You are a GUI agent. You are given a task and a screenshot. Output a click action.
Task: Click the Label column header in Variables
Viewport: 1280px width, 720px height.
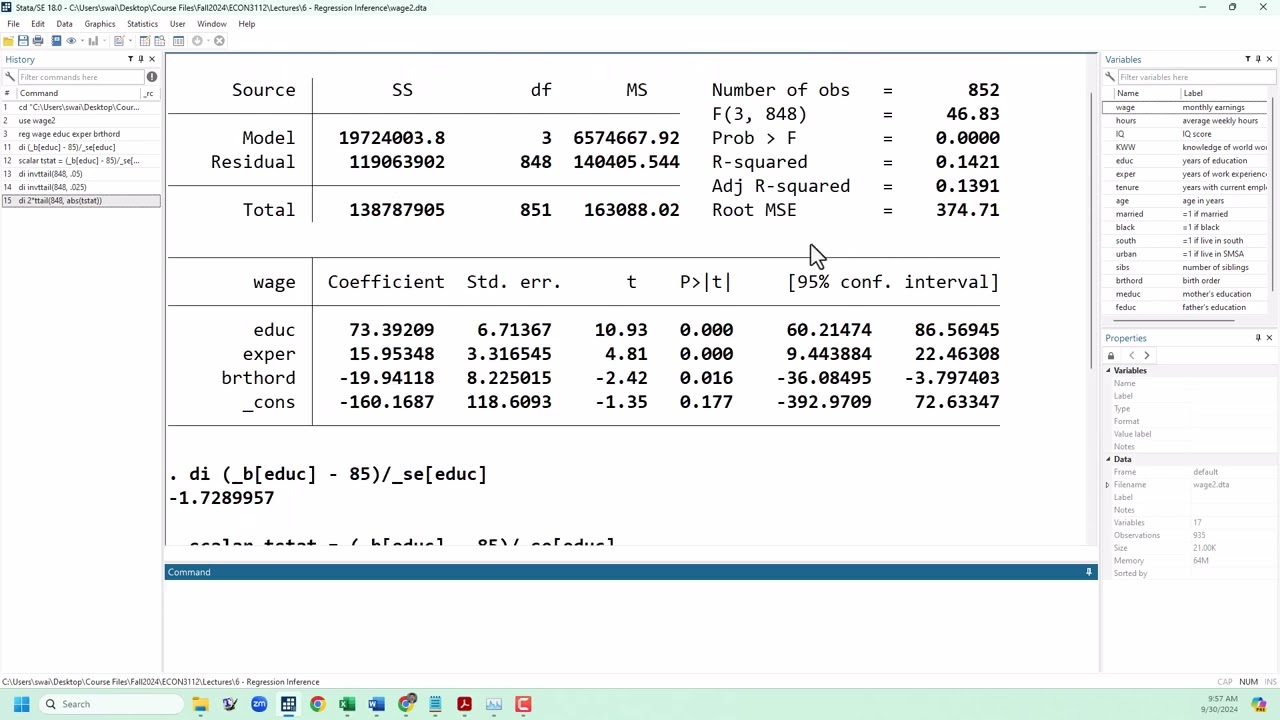(x=1223, y=93)
